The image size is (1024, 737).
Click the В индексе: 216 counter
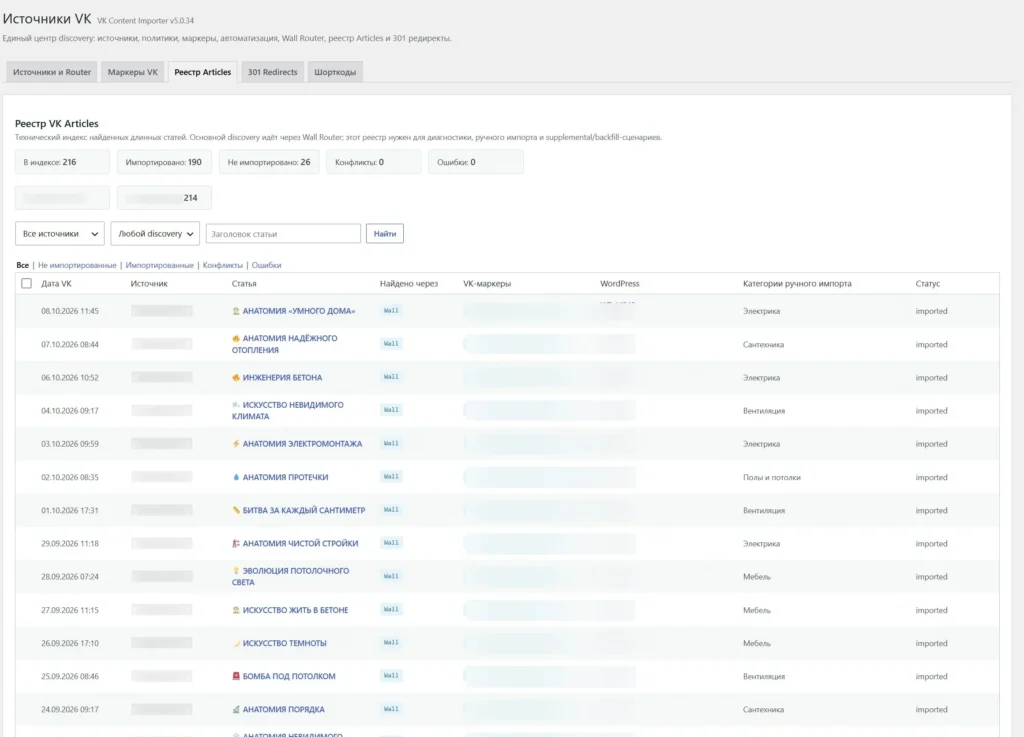(62, 162)
